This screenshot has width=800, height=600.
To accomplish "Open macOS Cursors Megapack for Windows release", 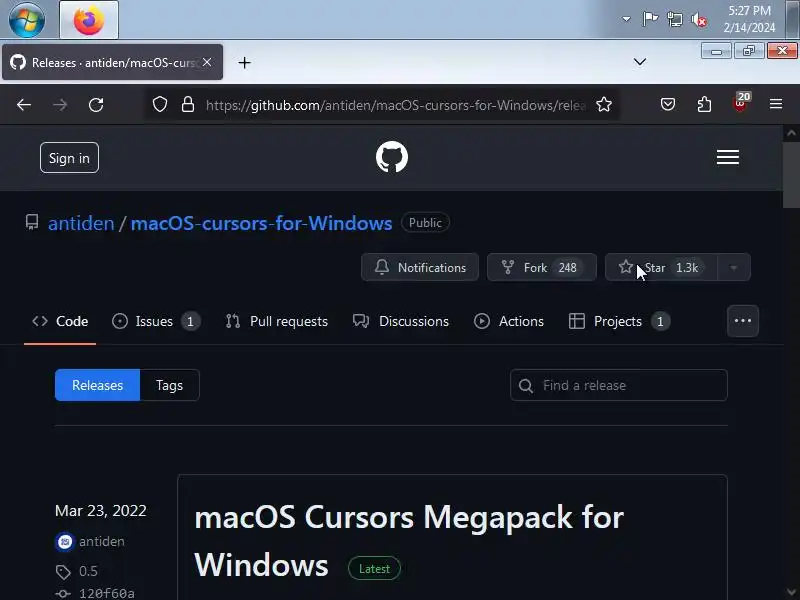I will pyautogui.click(x=409, y=541).
